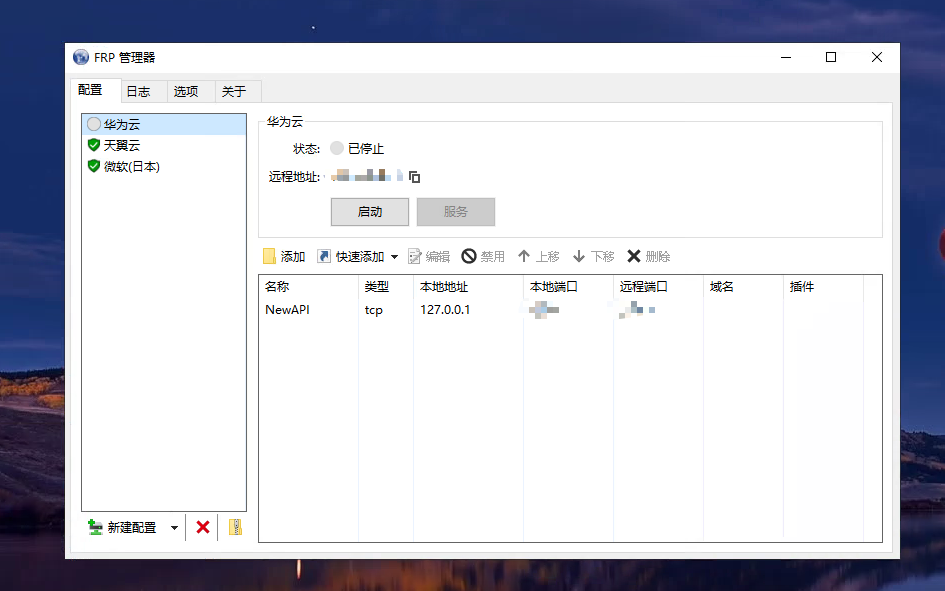
Task: Select the 华为云 configuration
Action: click(164, 124)
